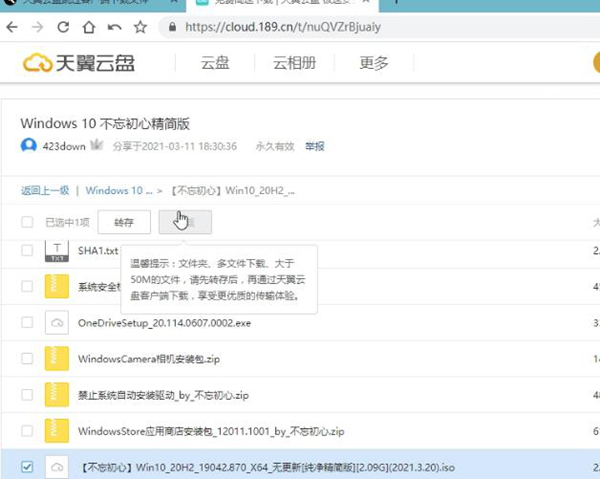Click the cloud icon of OneDriveSetup exe

(x=57, y=323)
